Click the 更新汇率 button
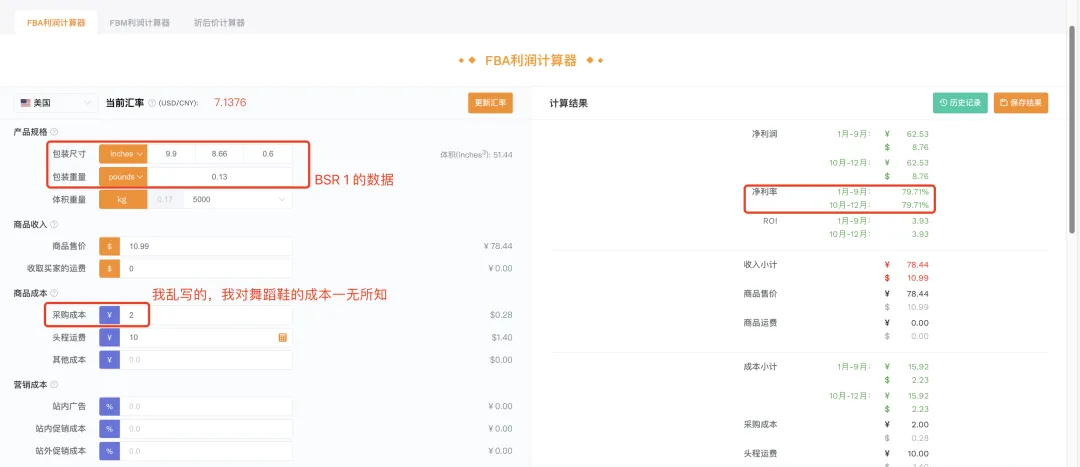1080x467 pixels. (x=490, y=103)
